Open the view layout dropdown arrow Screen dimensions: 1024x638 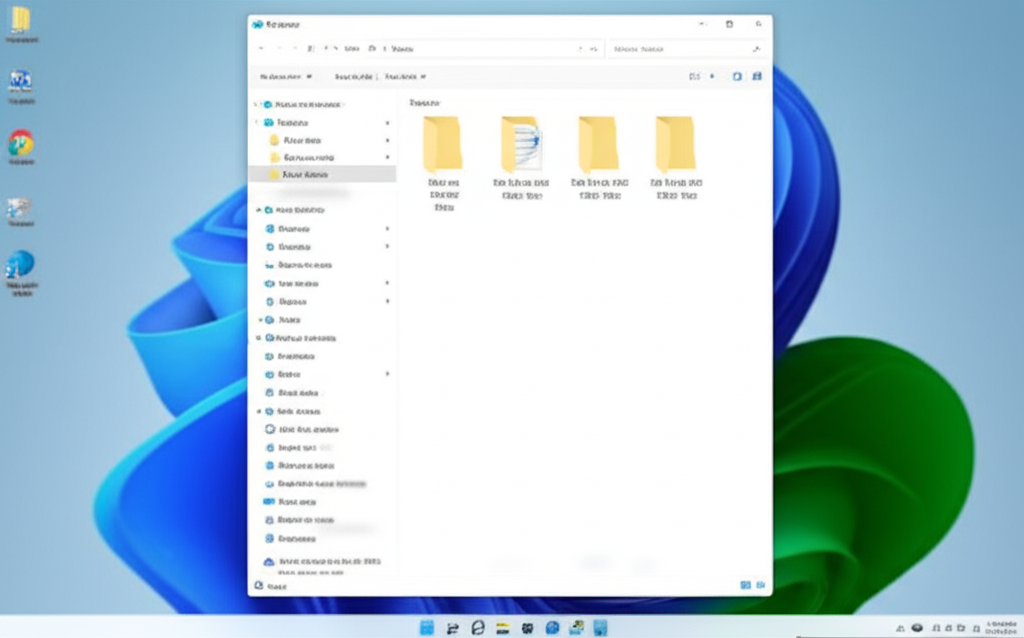pyautogui.click(x=713, y=76)
